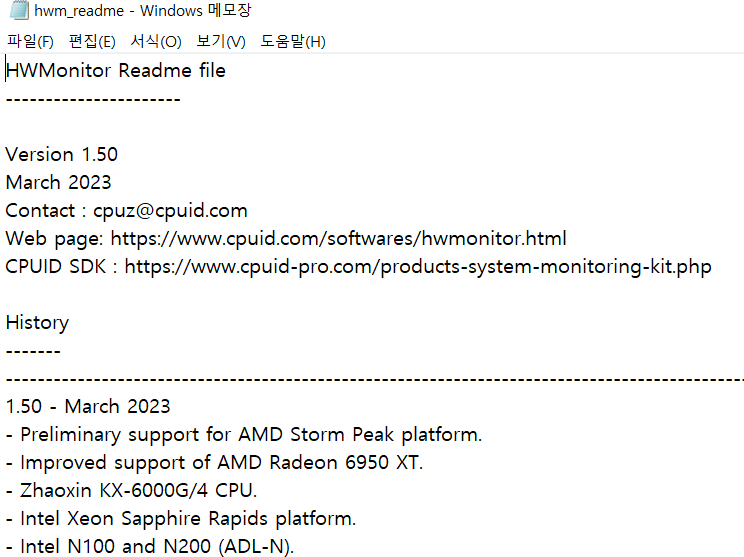Click the contact email cpuz@cpuid.com
This screenshot has width=744, height=557.
click(170, 211)
